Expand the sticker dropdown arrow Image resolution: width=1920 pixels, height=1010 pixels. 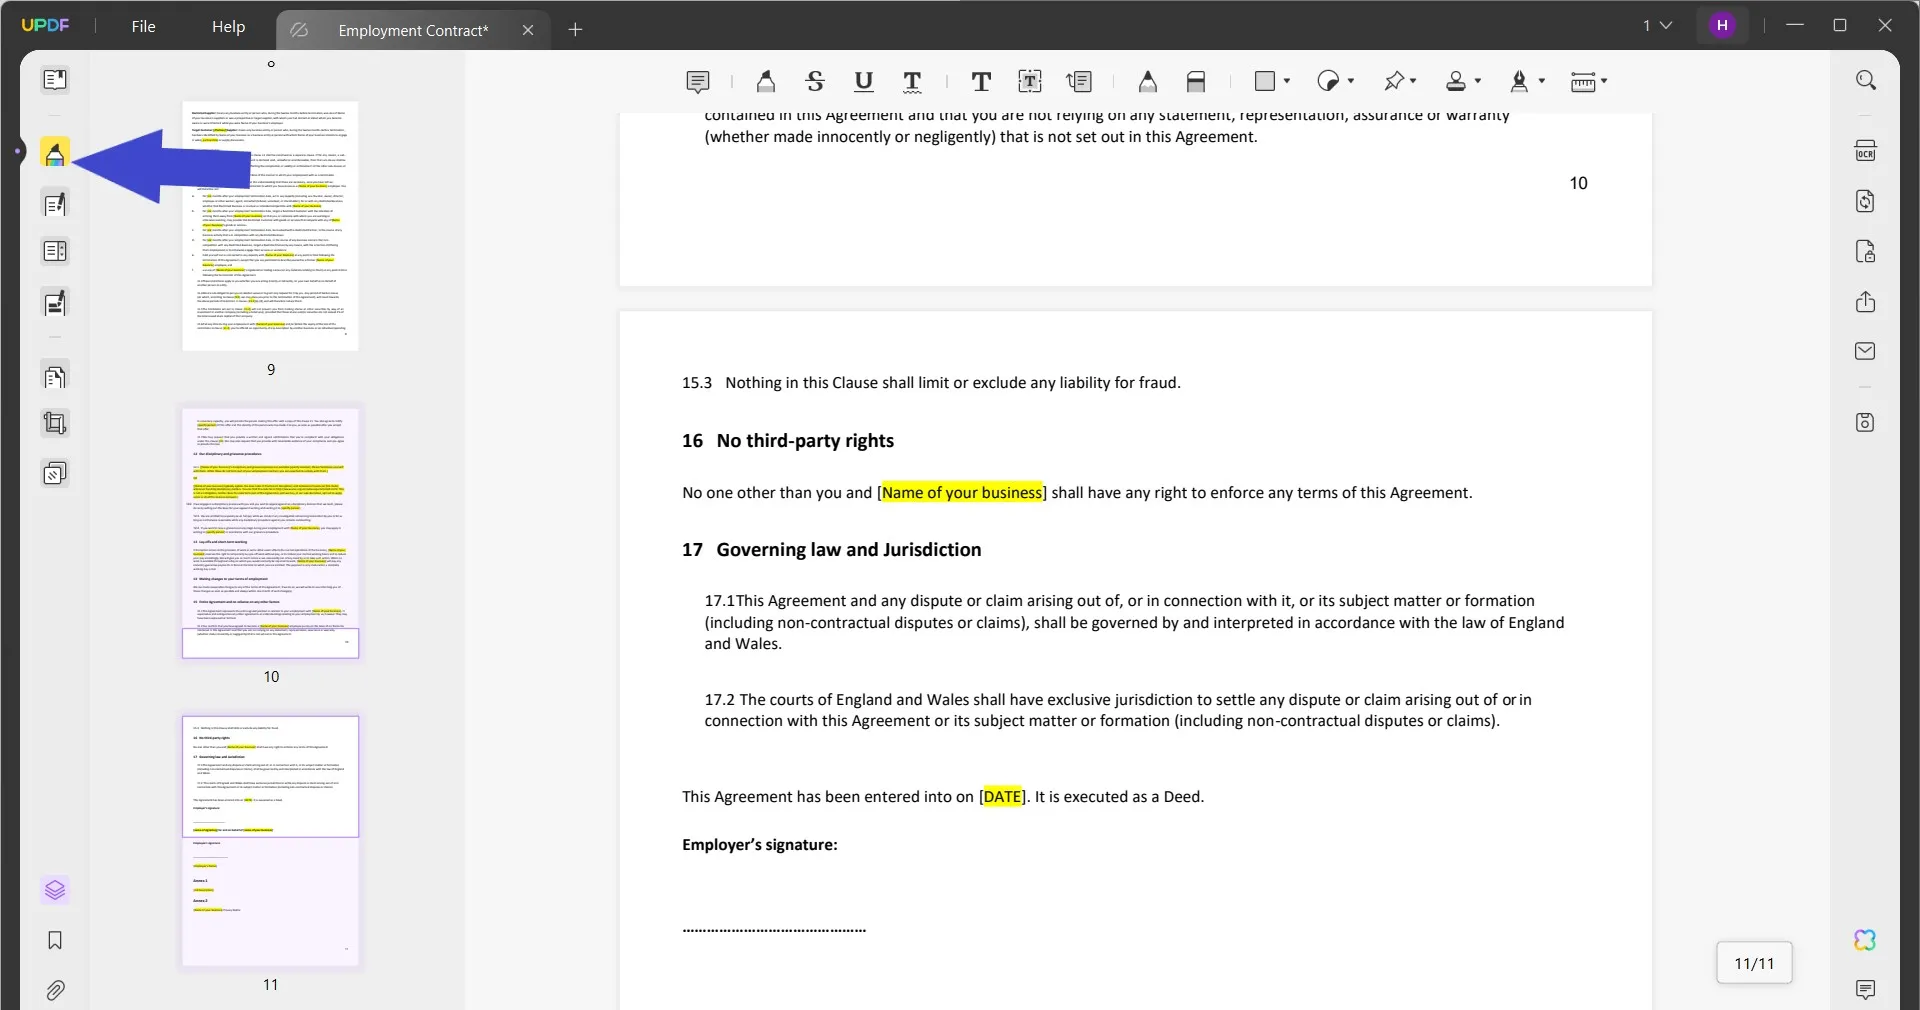tap(1351, 81)
